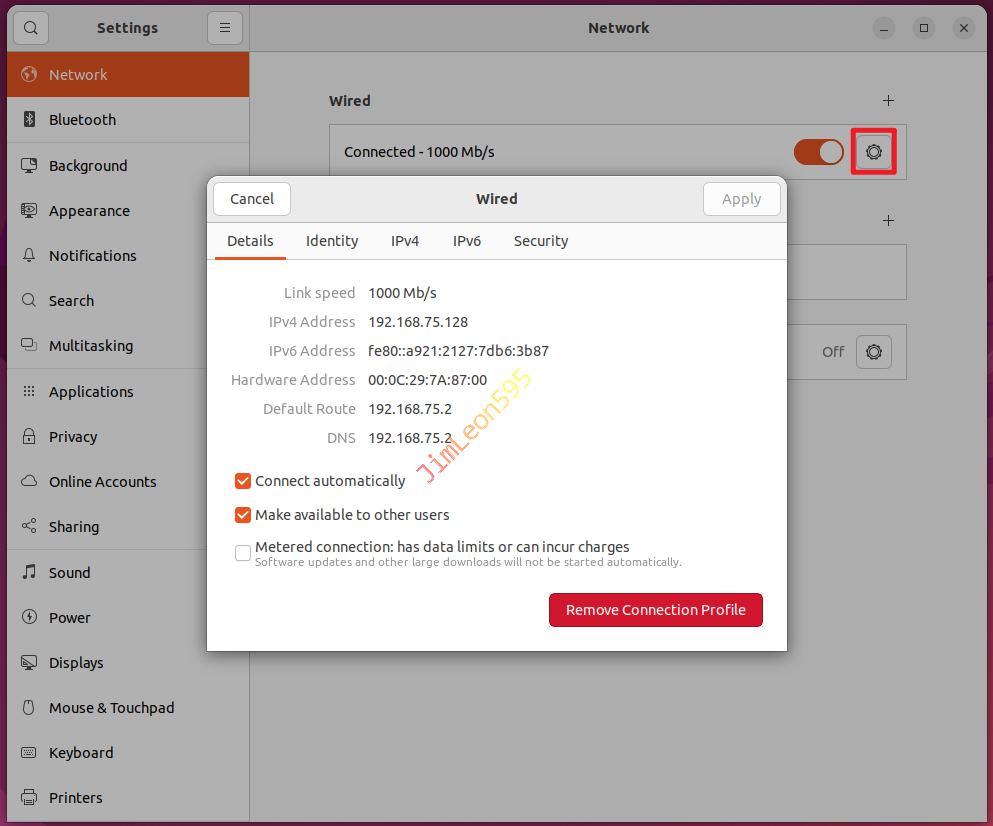This screenshot has height=826, width=993.
Task: Click the Privacy lock icon
Action: (x=29, y=437)
